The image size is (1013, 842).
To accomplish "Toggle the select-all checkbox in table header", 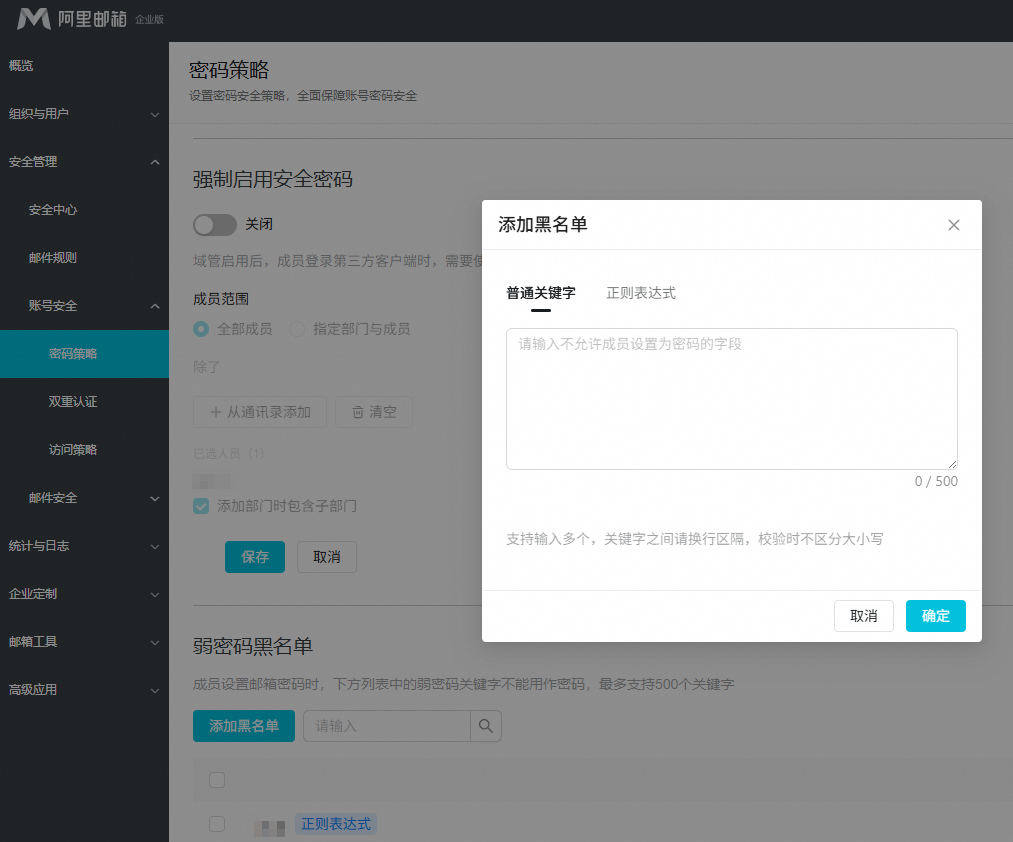I will point(217,780).
